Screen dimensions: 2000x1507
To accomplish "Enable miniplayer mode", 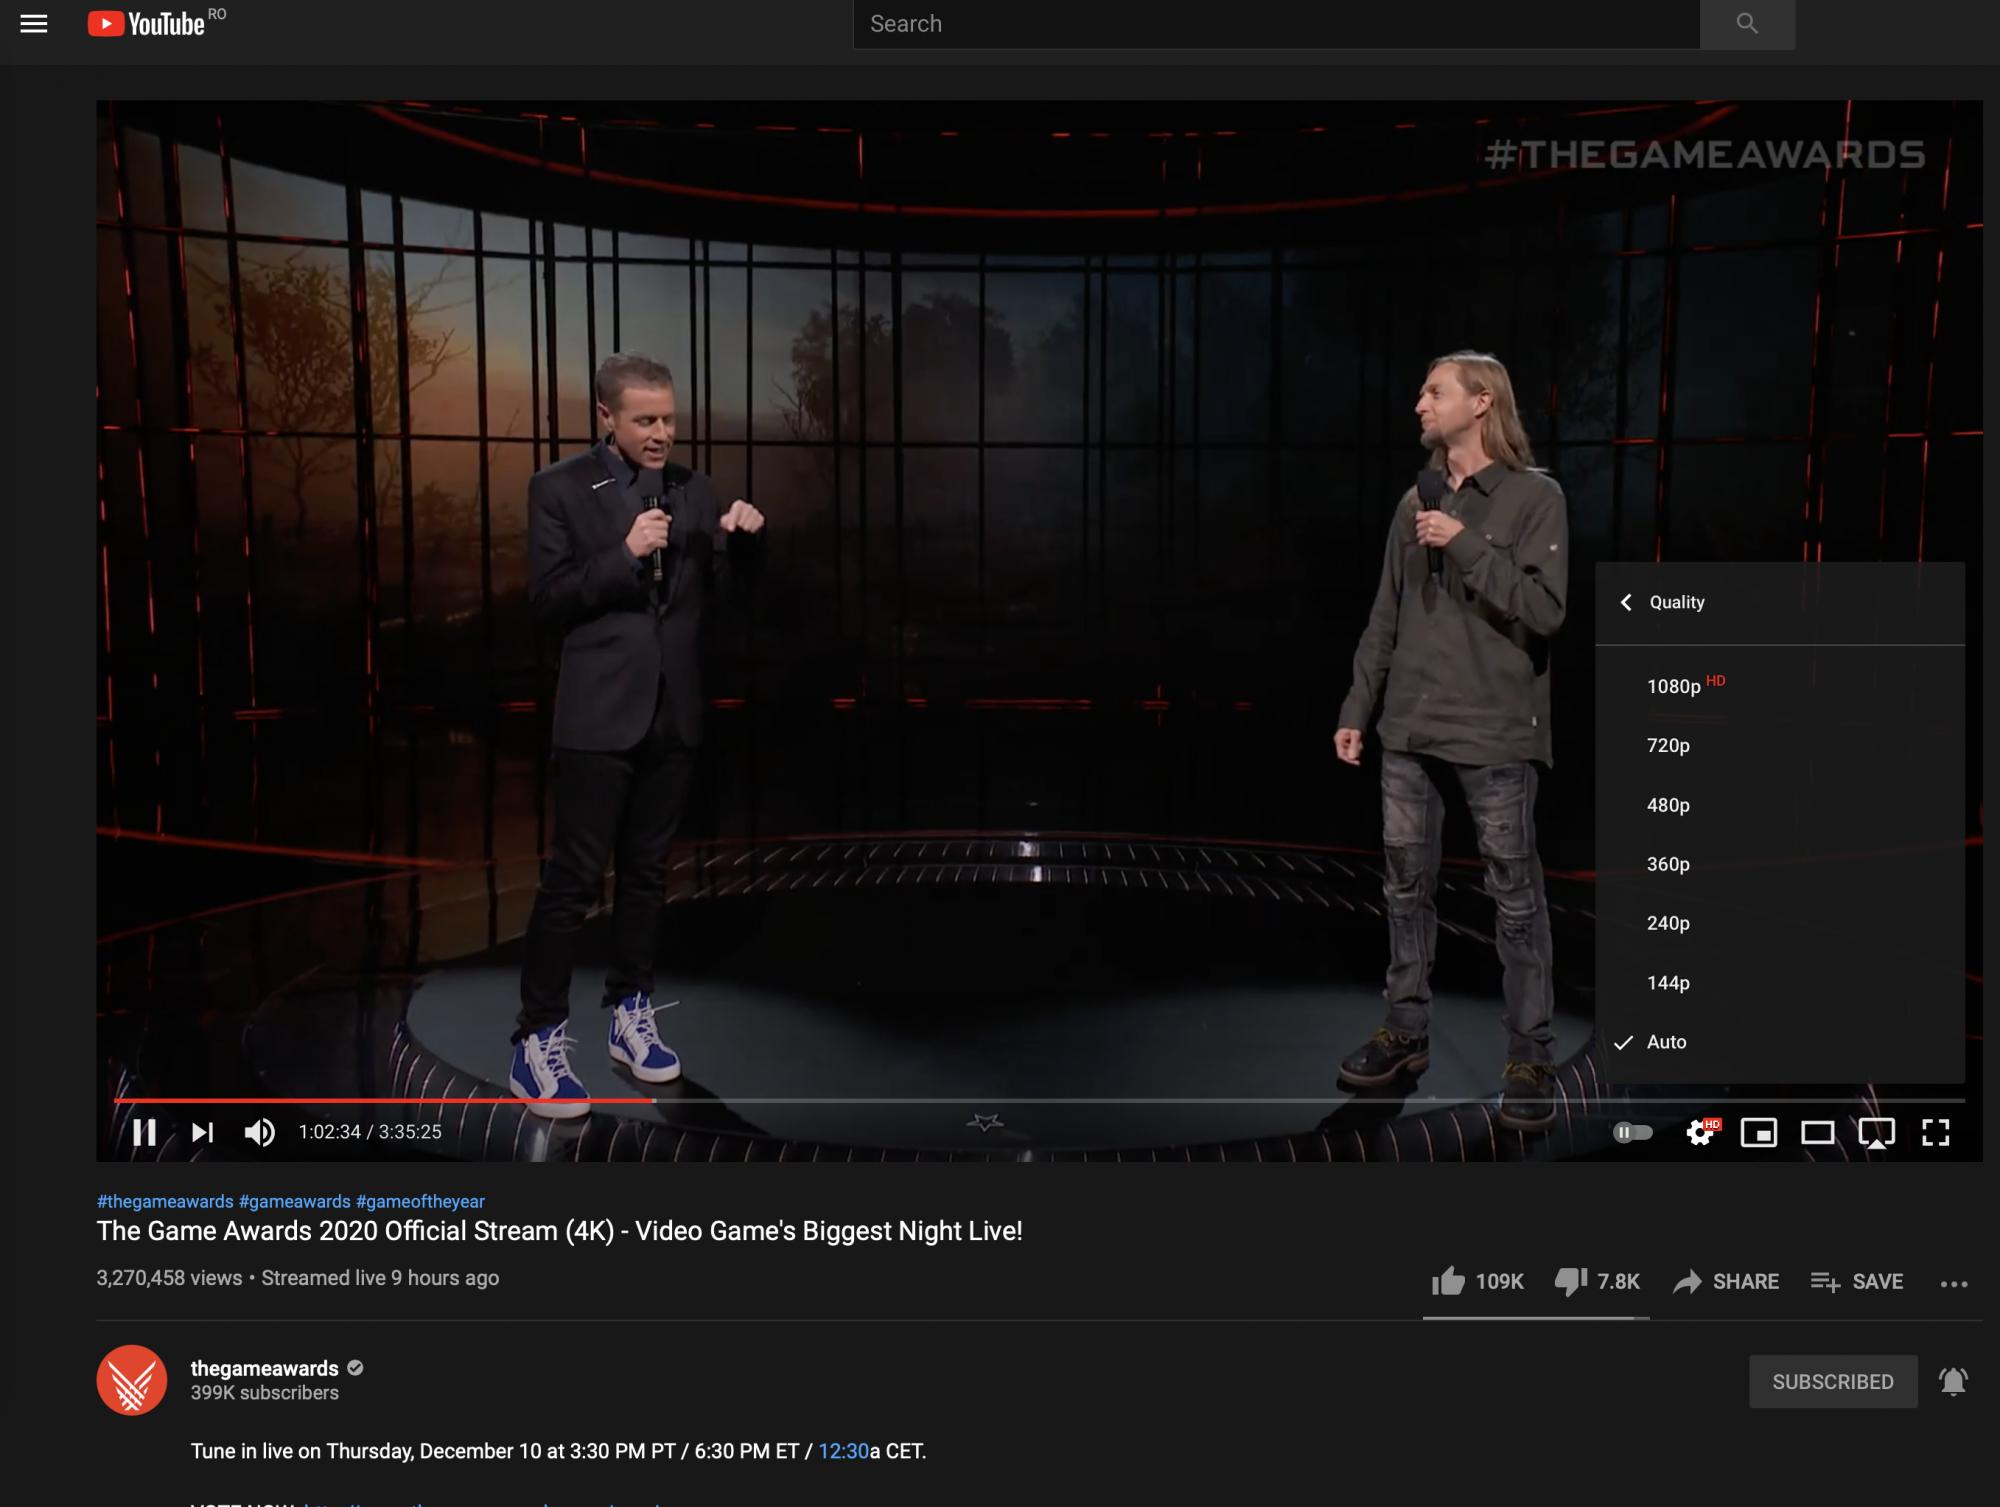I will click(x=1758, y=1132).
